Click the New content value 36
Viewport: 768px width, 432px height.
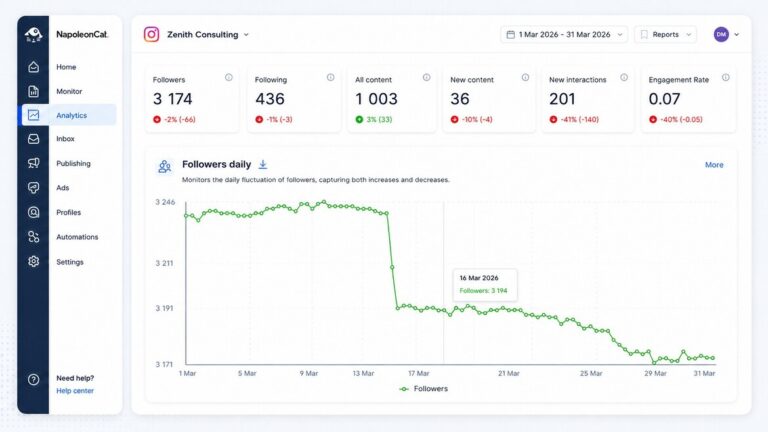460,99
